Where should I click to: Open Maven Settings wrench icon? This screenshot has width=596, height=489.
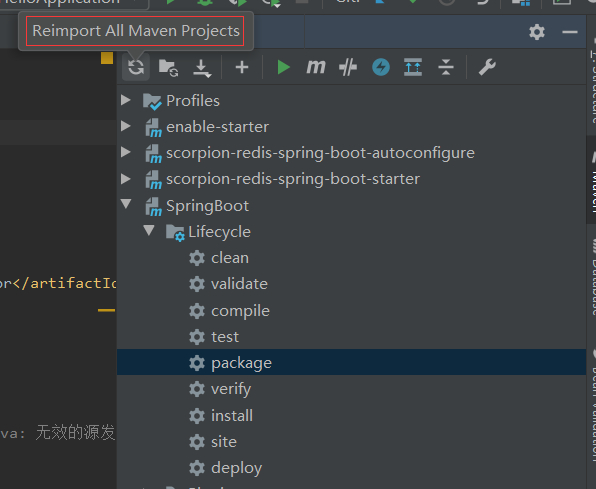point(487,67)
